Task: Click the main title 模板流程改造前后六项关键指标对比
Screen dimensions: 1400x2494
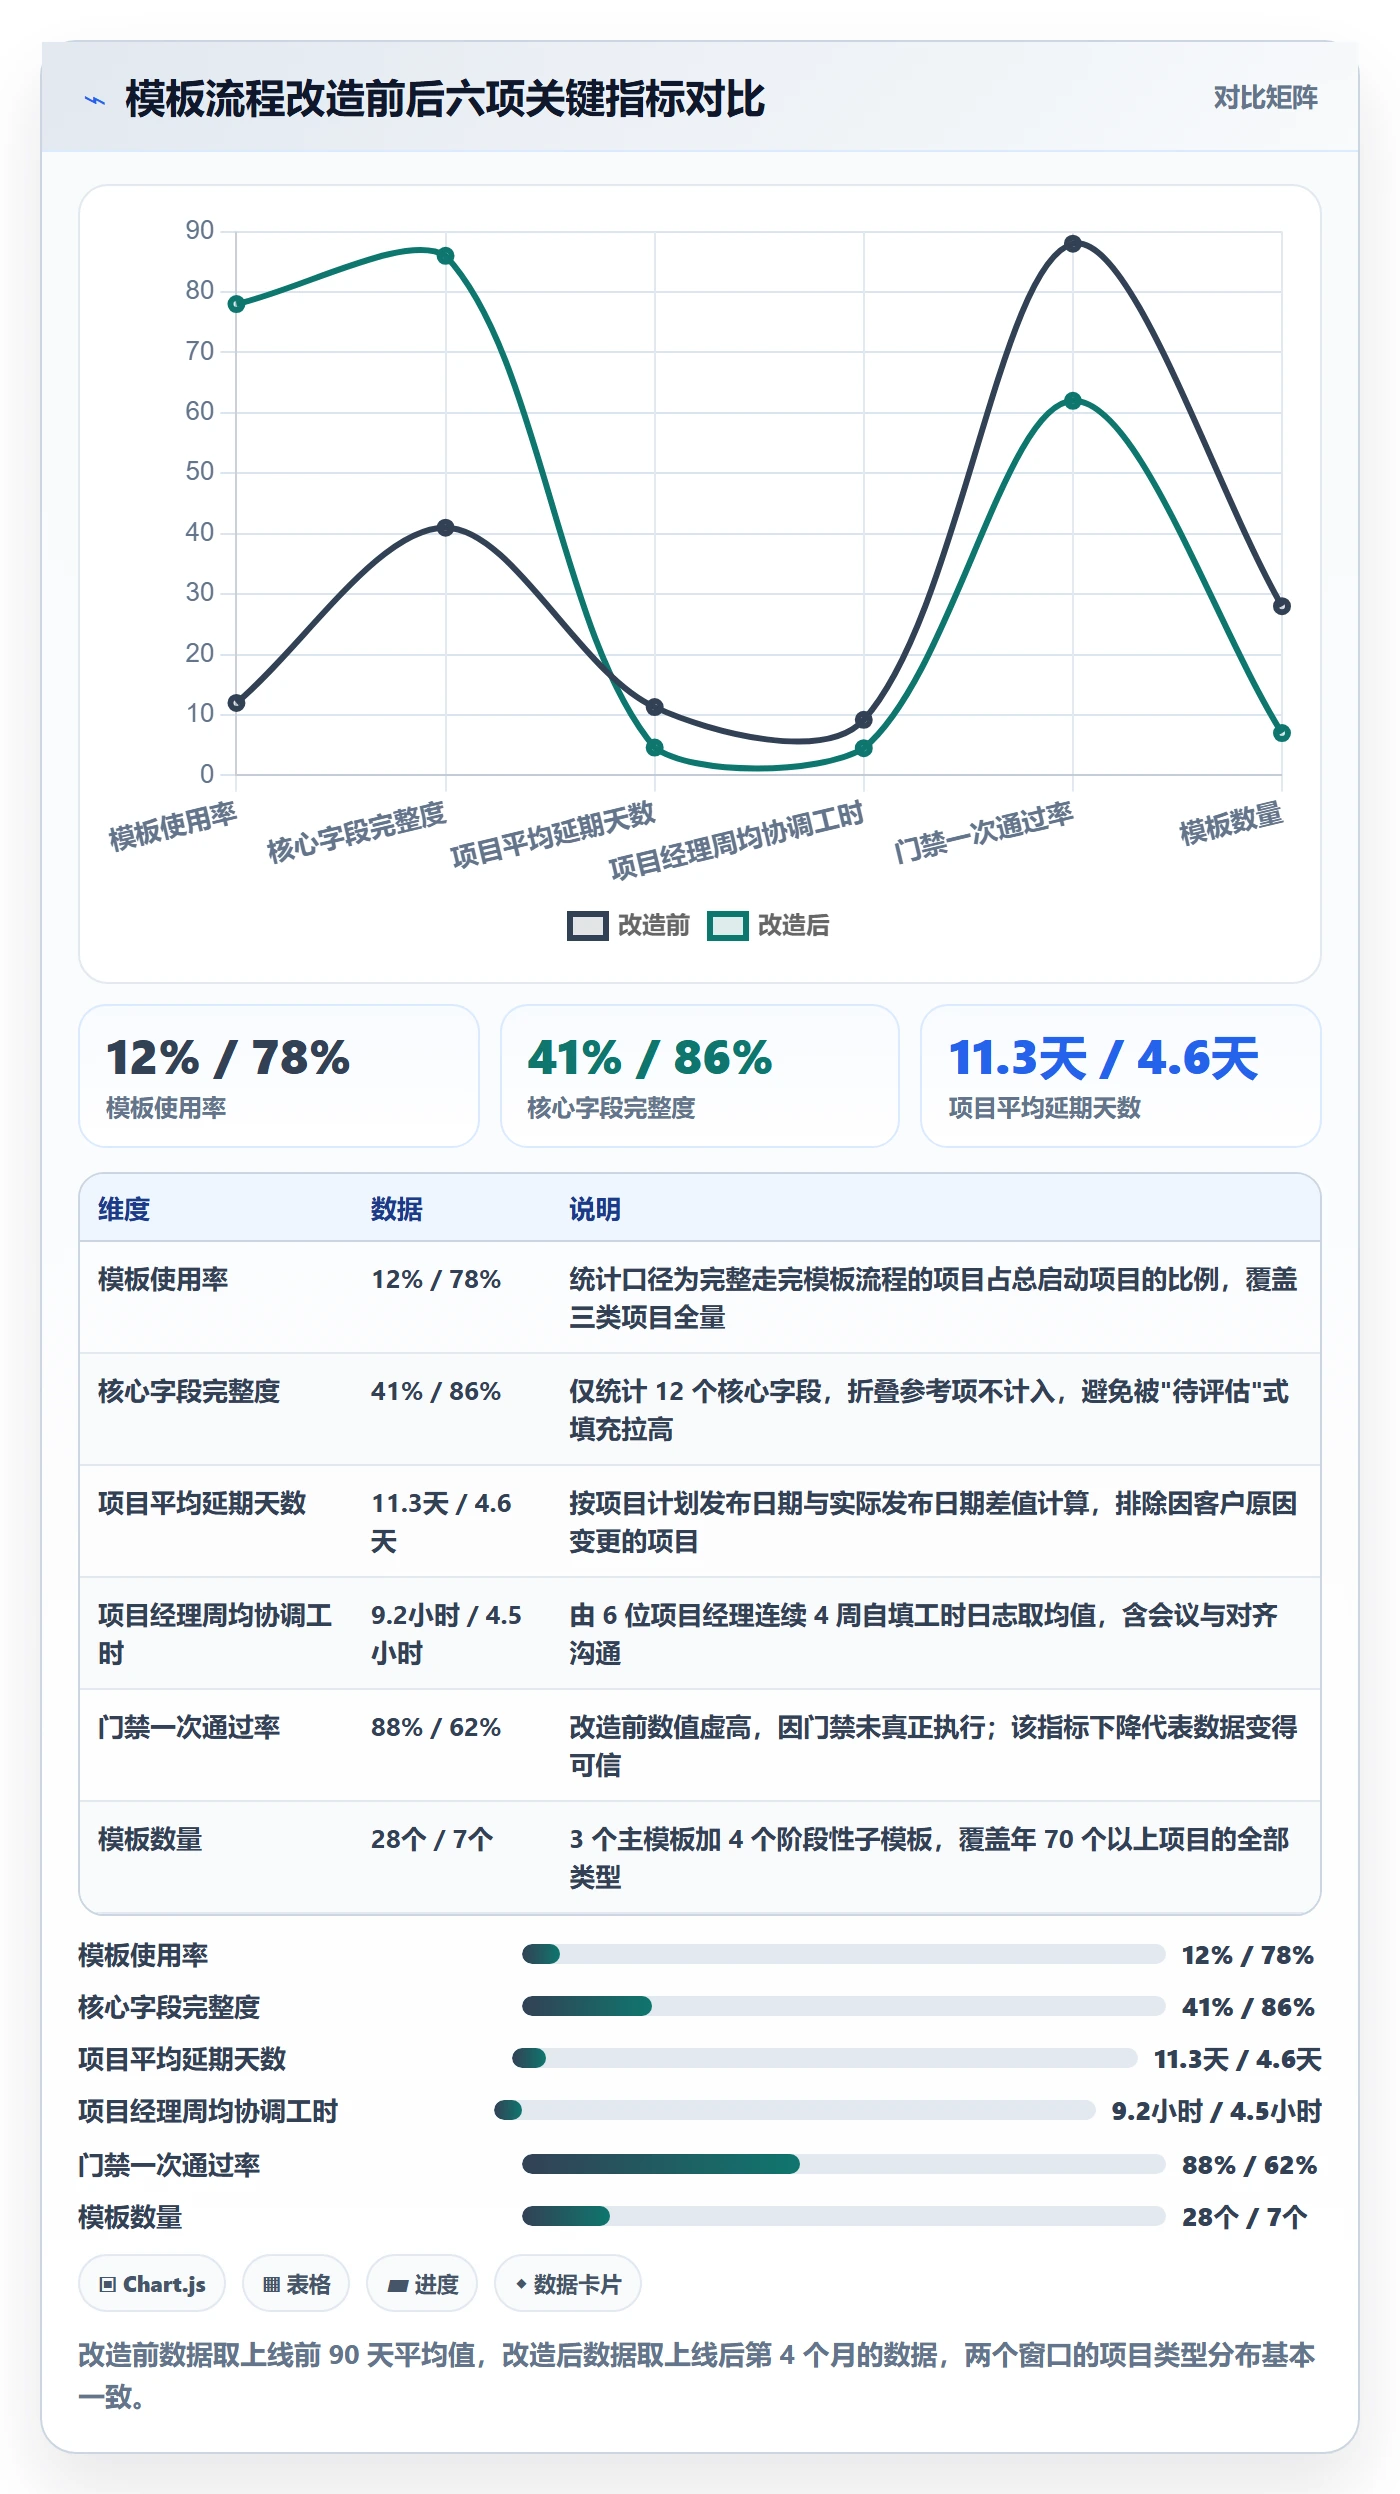Action: click(444, 99)
